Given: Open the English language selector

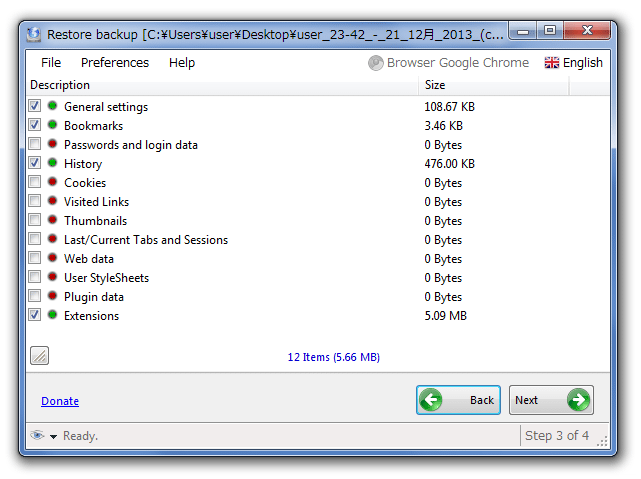Looking at the screenshot, I should (x=573, y=63).
